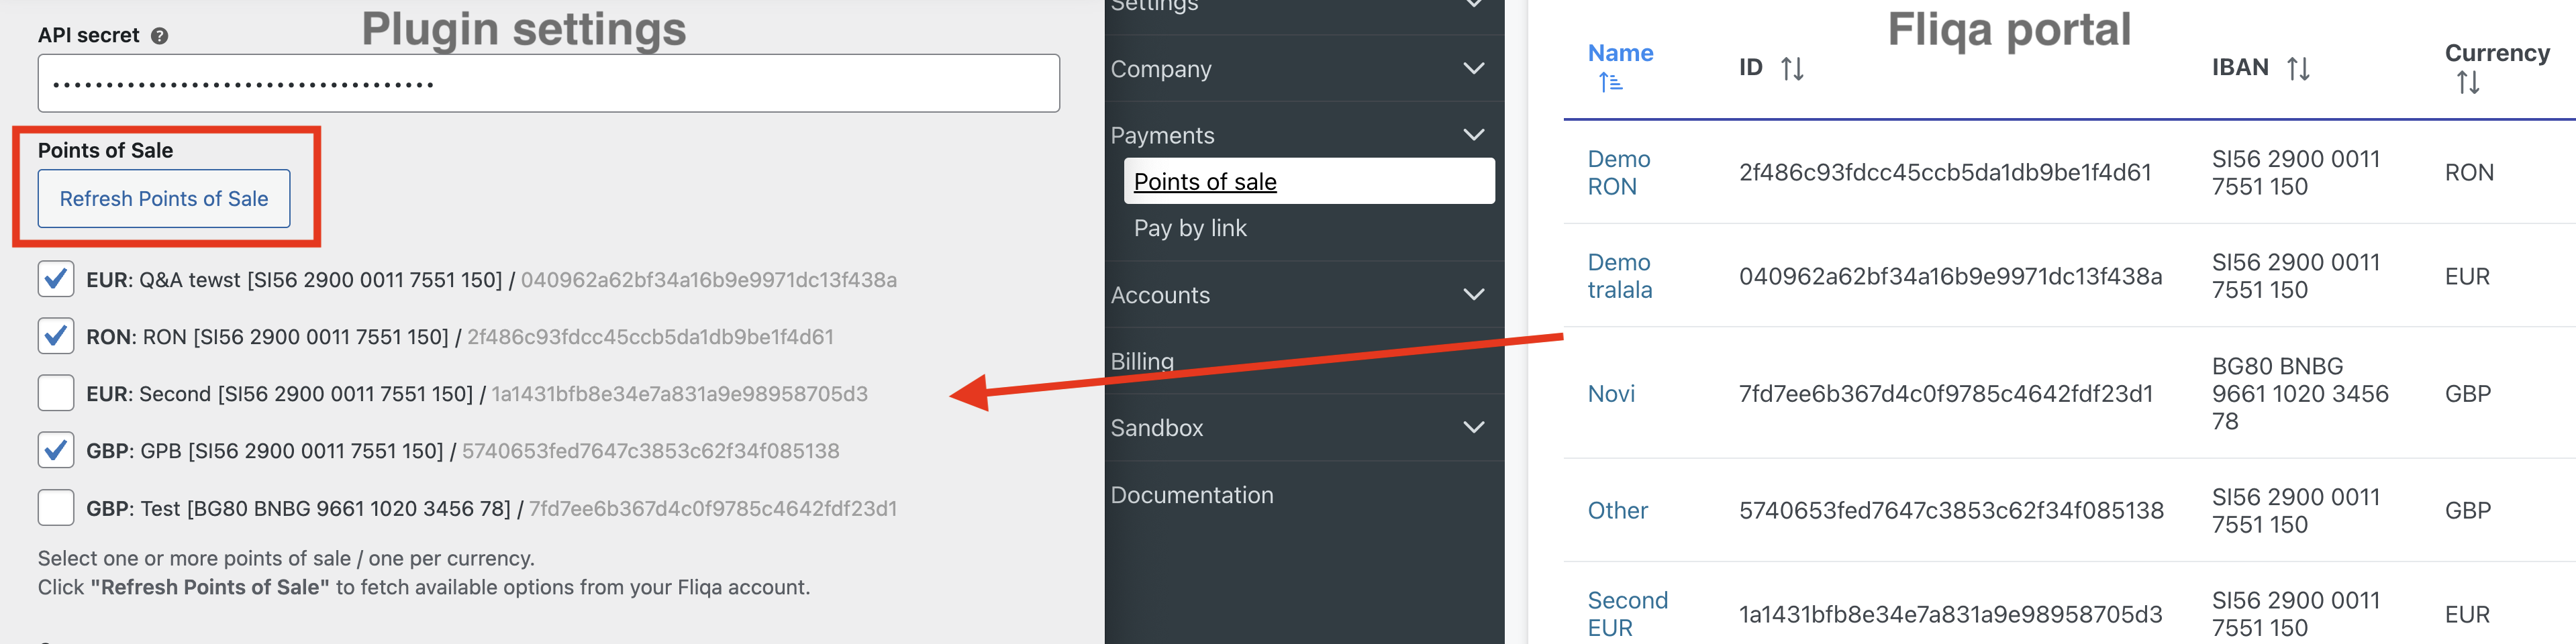The height and width of the screenshot is (644, 2576).
Task: Click into the API secret field
Action: click(x=548, y=83)
